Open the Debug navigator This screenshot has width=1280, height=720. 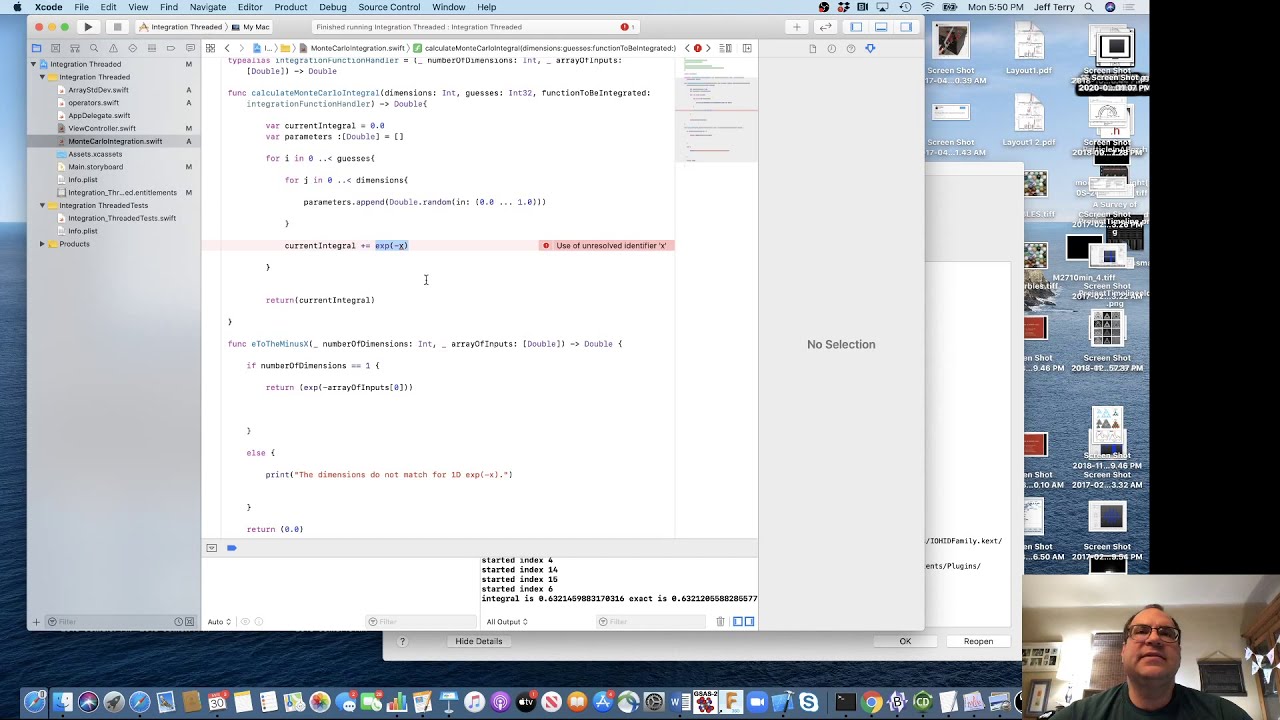[x=151, y=48]
